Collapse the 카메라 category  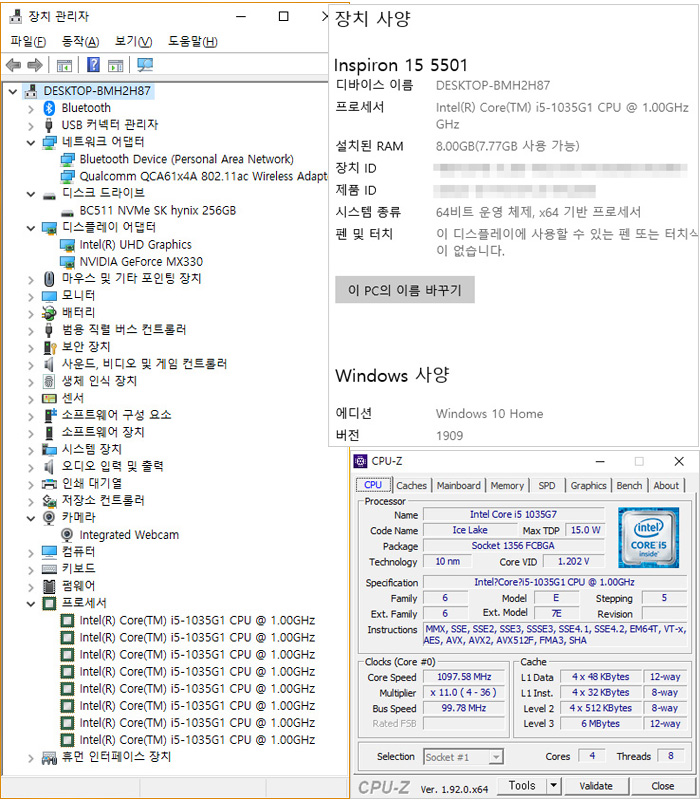pyautogui.click(x=31, y=518)
